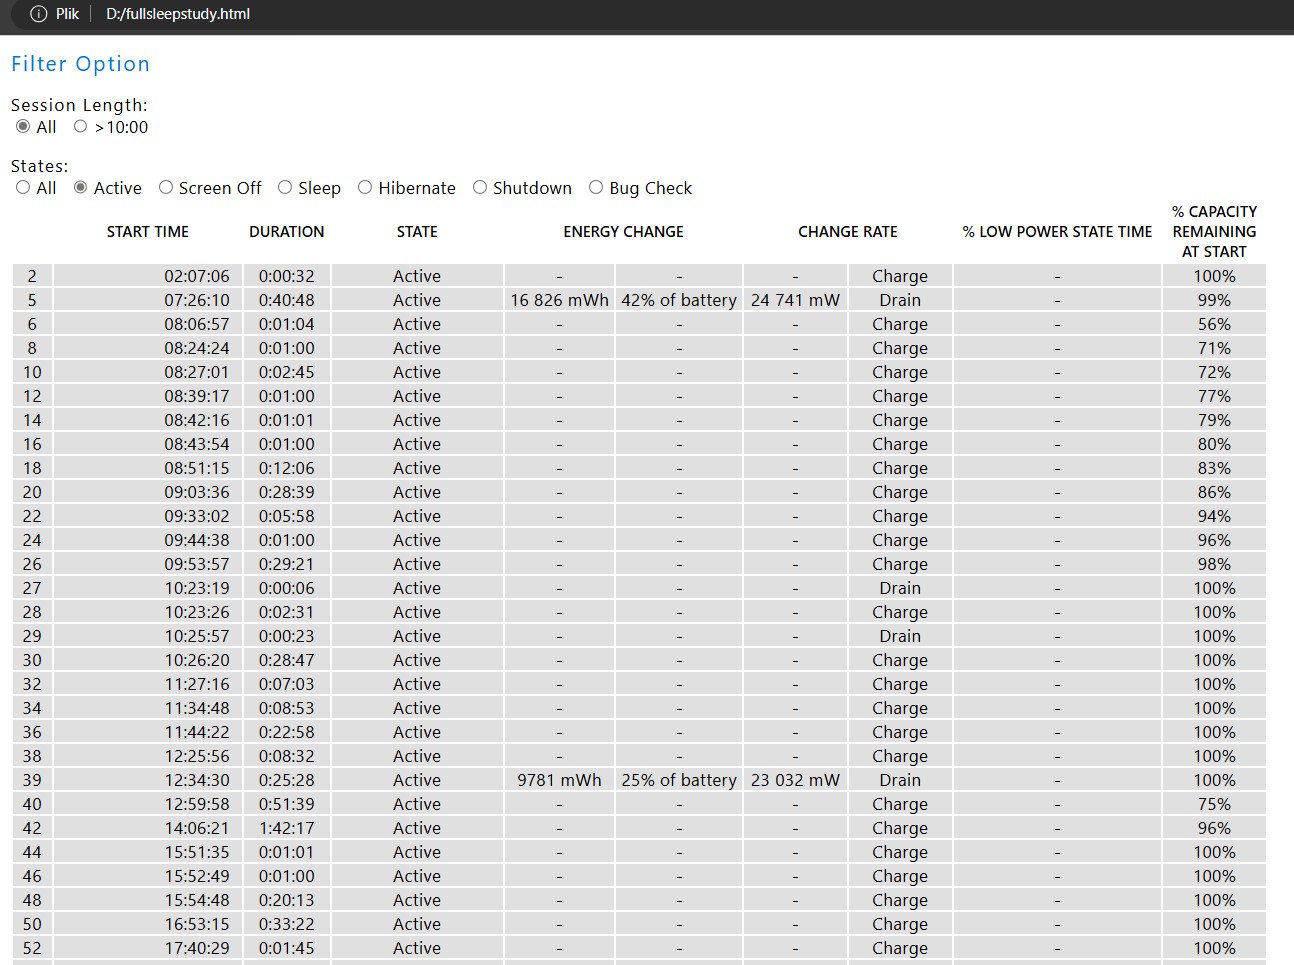Click the Filter Option heading

pos(80,64)
